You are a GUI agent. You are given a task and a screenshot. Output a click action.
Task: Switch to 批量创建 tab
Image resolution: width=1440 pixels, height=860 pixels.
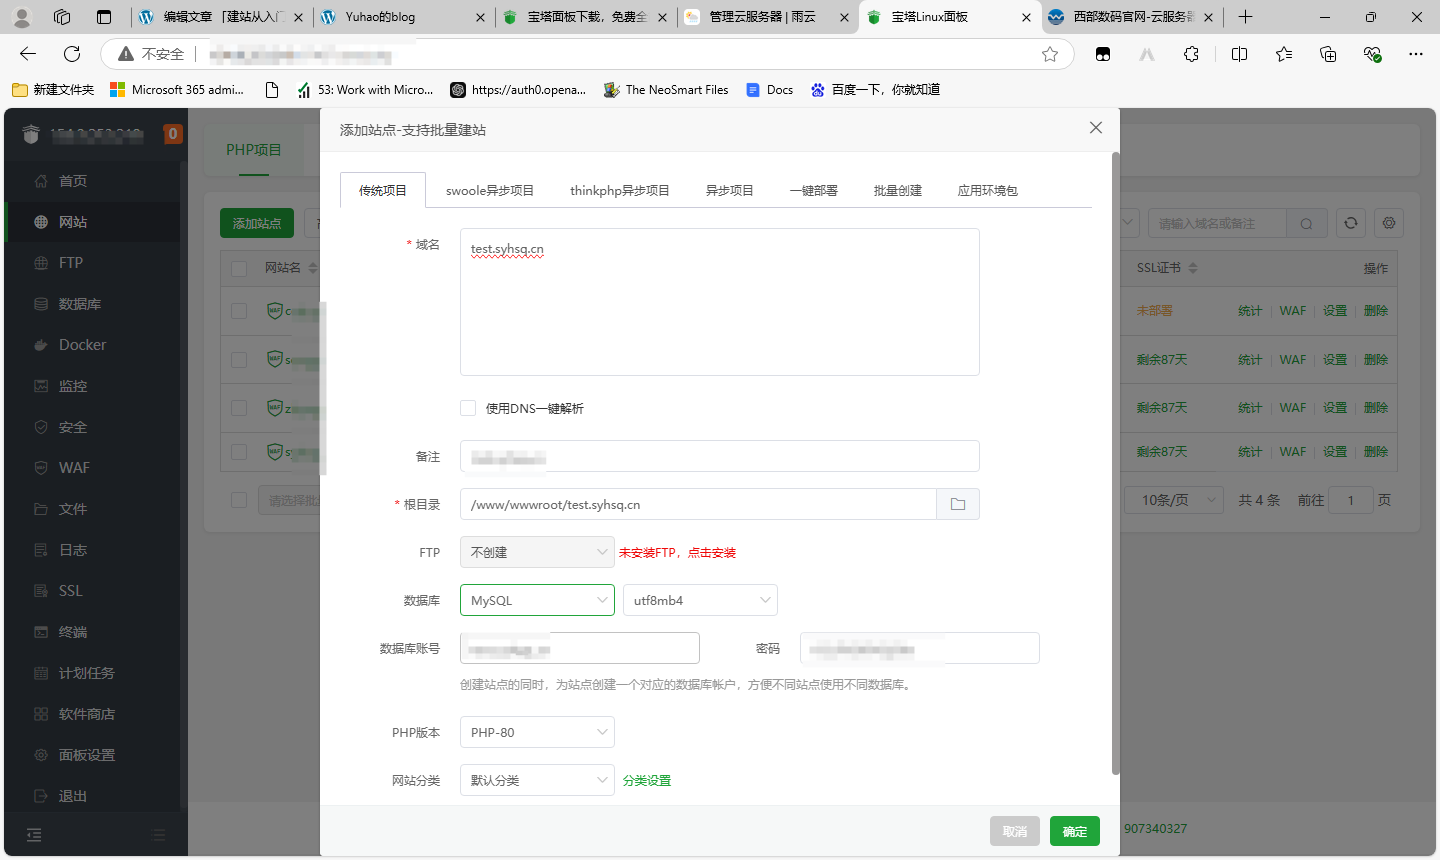click(x=898, y=190)
